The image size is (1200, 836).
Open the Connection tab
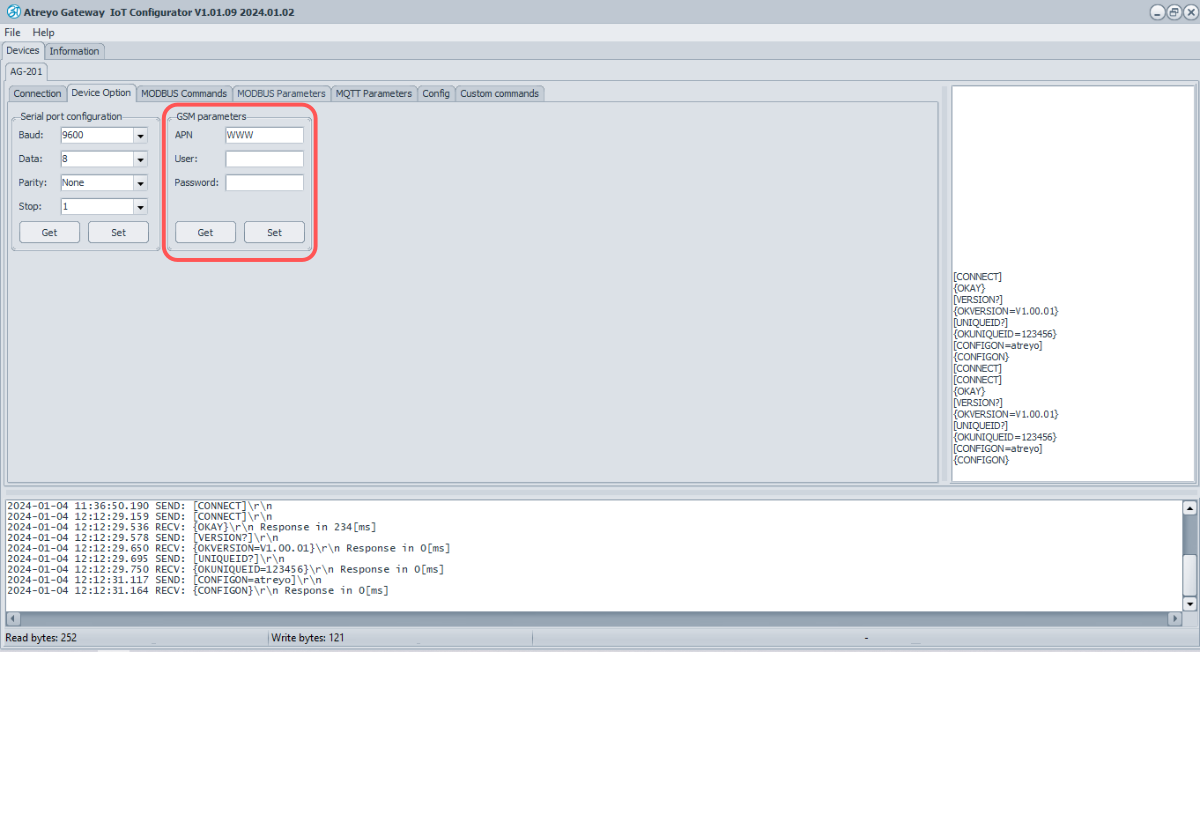(37, 93)
